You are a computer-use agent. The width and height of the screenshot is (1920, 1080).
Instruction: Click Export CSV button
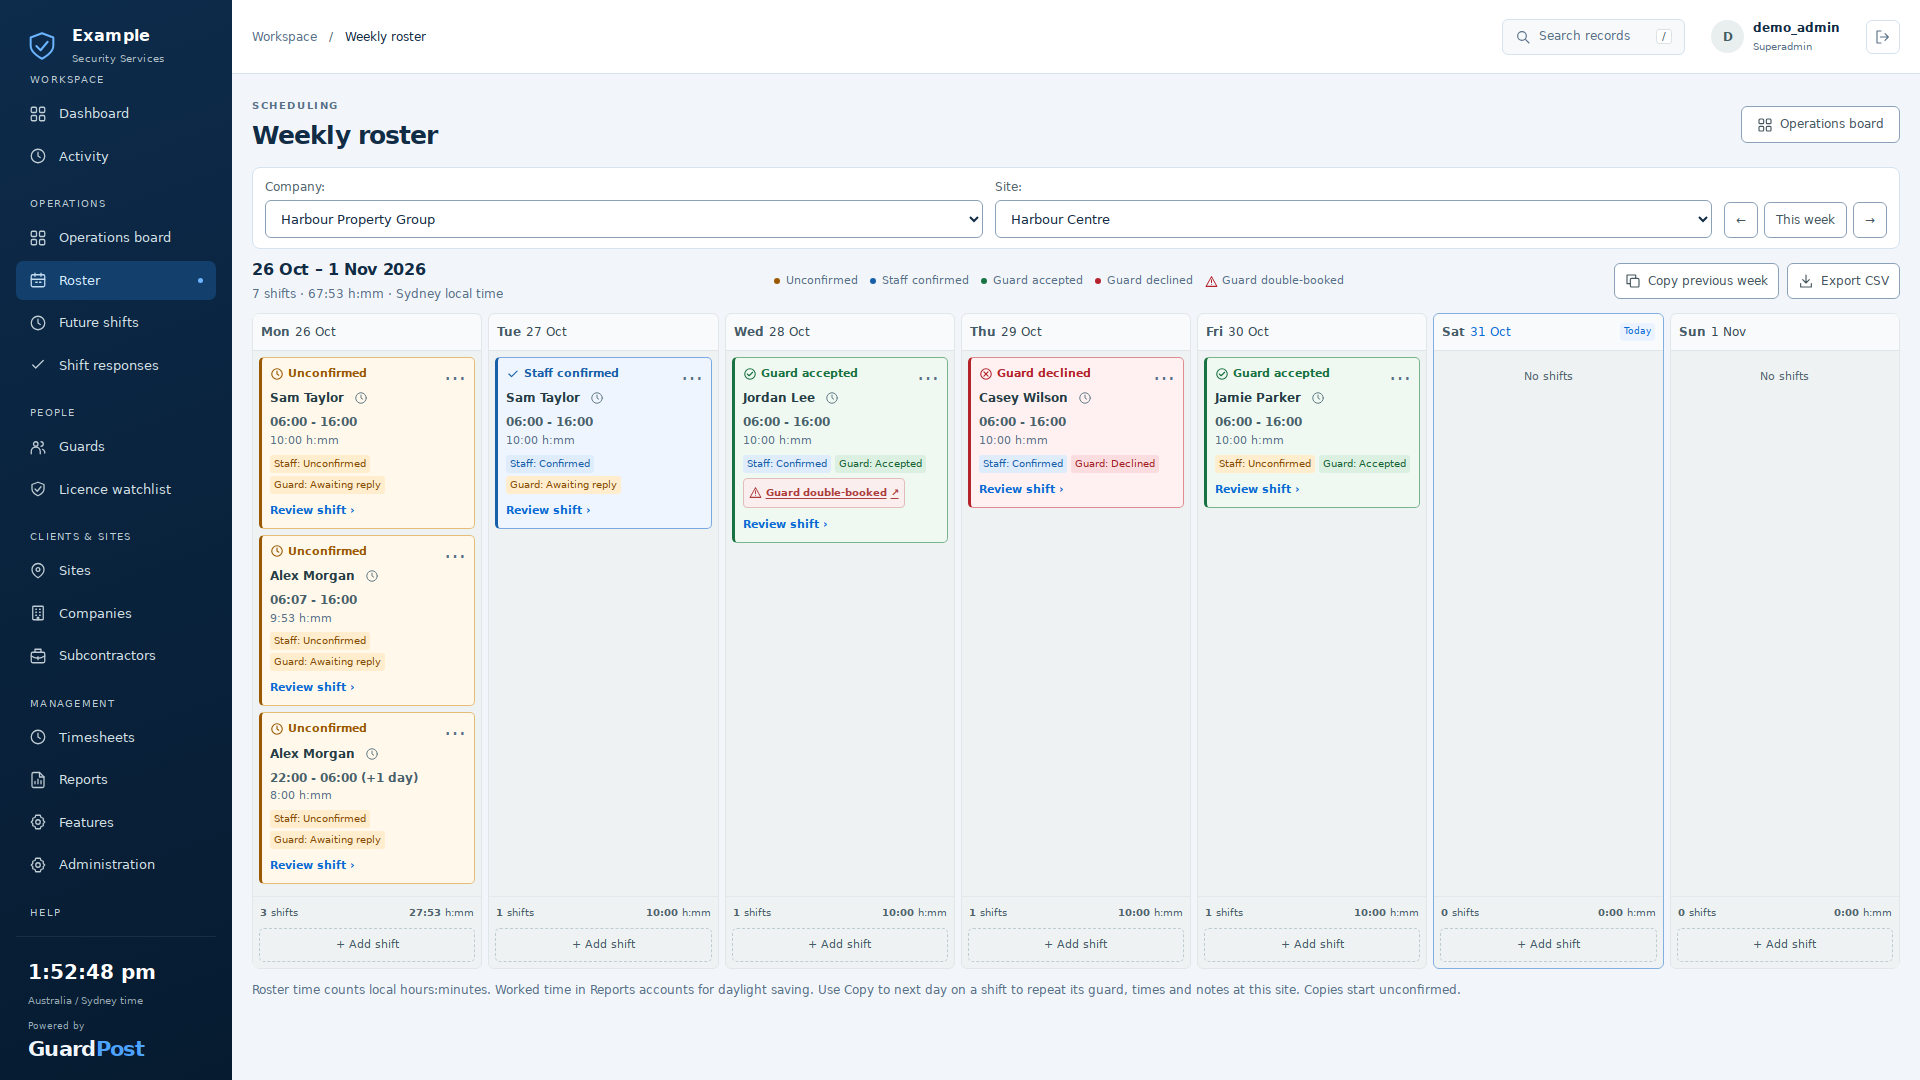click(x=1843, y=281)
